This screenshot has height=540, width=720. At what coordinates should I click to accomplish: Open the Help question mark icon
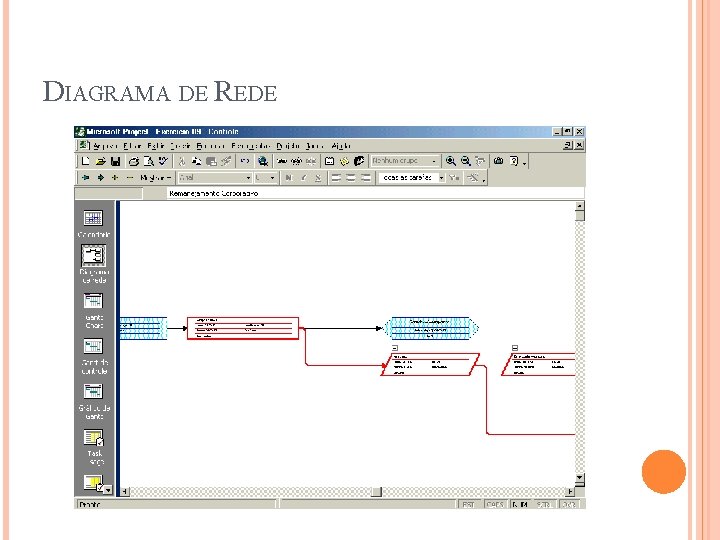(x=514, y=161)
